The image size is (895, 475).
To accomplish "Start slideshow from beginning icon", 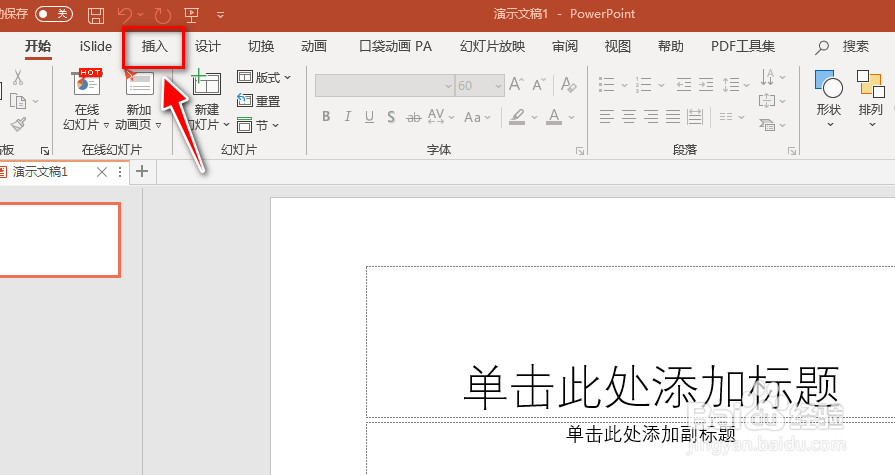I will tap(192, 15).
